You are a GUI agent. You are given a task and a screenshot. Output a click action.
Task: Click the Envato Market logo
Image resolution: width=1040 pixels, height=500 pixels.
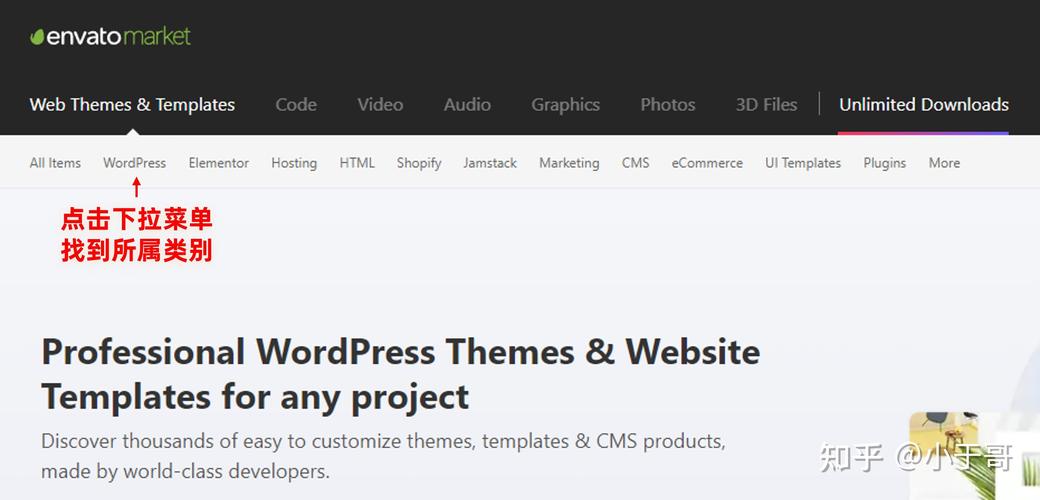pyautogui.click(x=110, y=37)
